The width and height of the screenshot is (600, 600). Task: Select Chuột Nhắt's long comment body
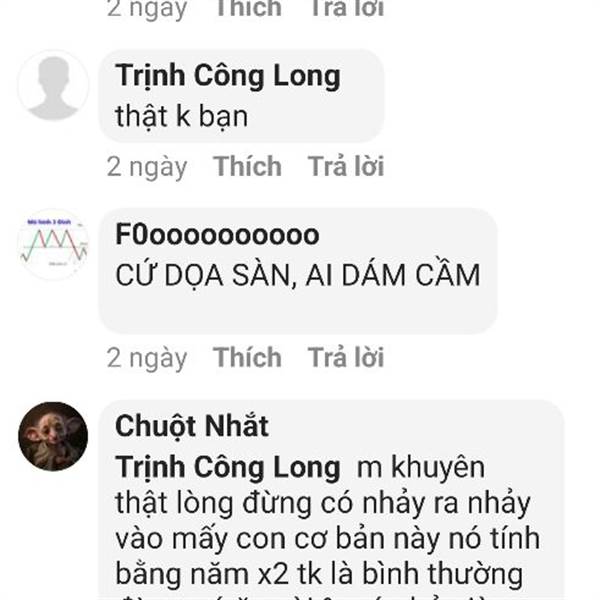click(x=328, y=526)
